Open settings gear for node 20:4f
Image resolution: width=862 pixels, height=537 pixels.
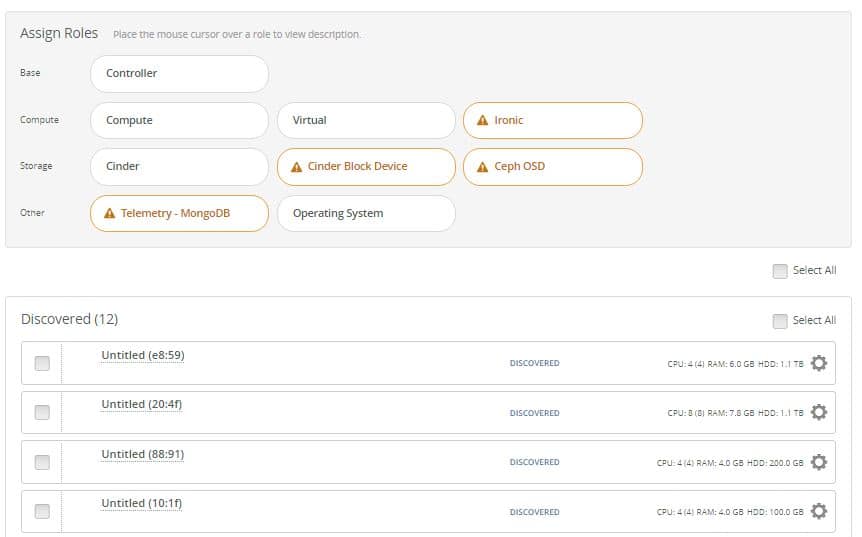[819, 412]
